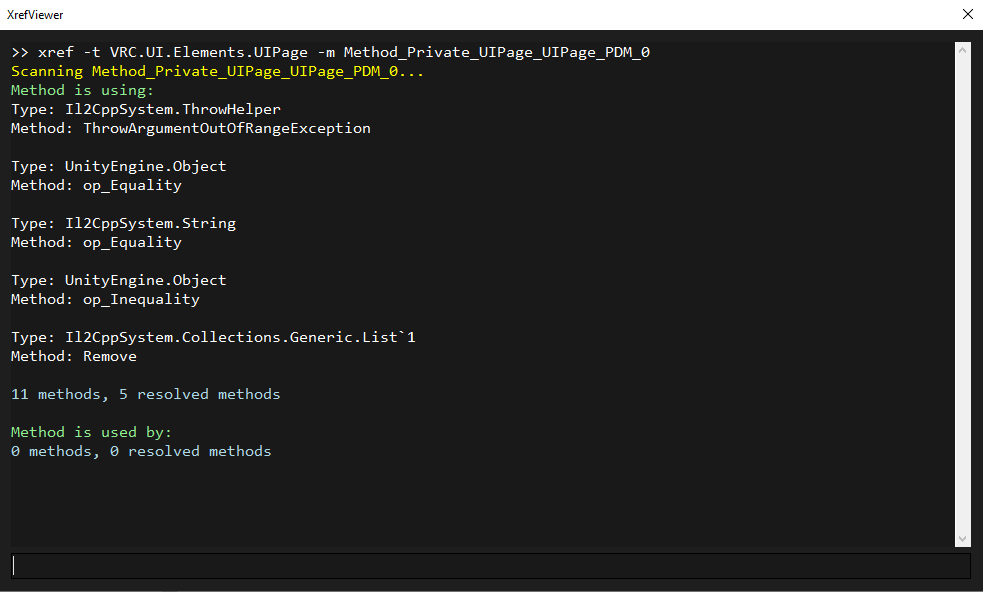Click the green 'Method is using:' heading
Viewport: 983px width, 592px height.
(x=82, y=90)
